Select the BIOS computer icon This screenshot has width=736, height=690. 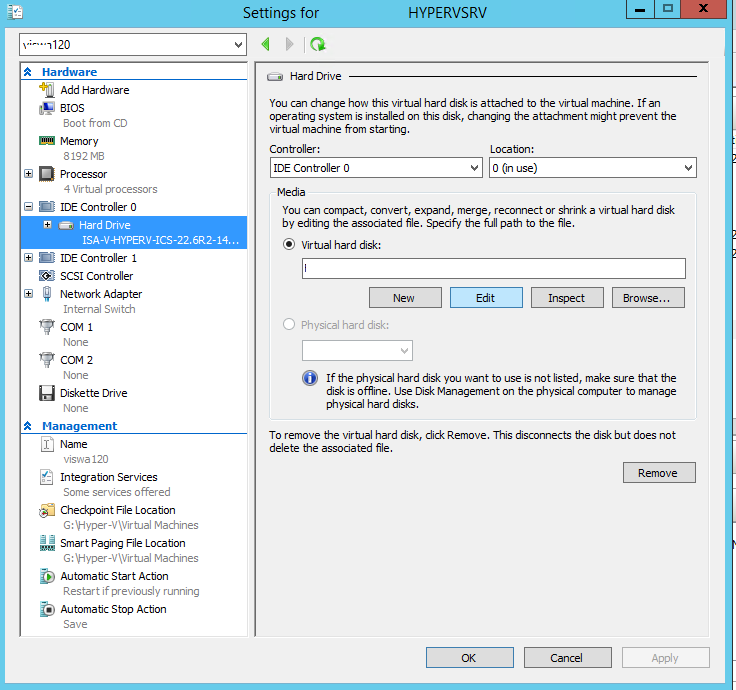point(46,108)
